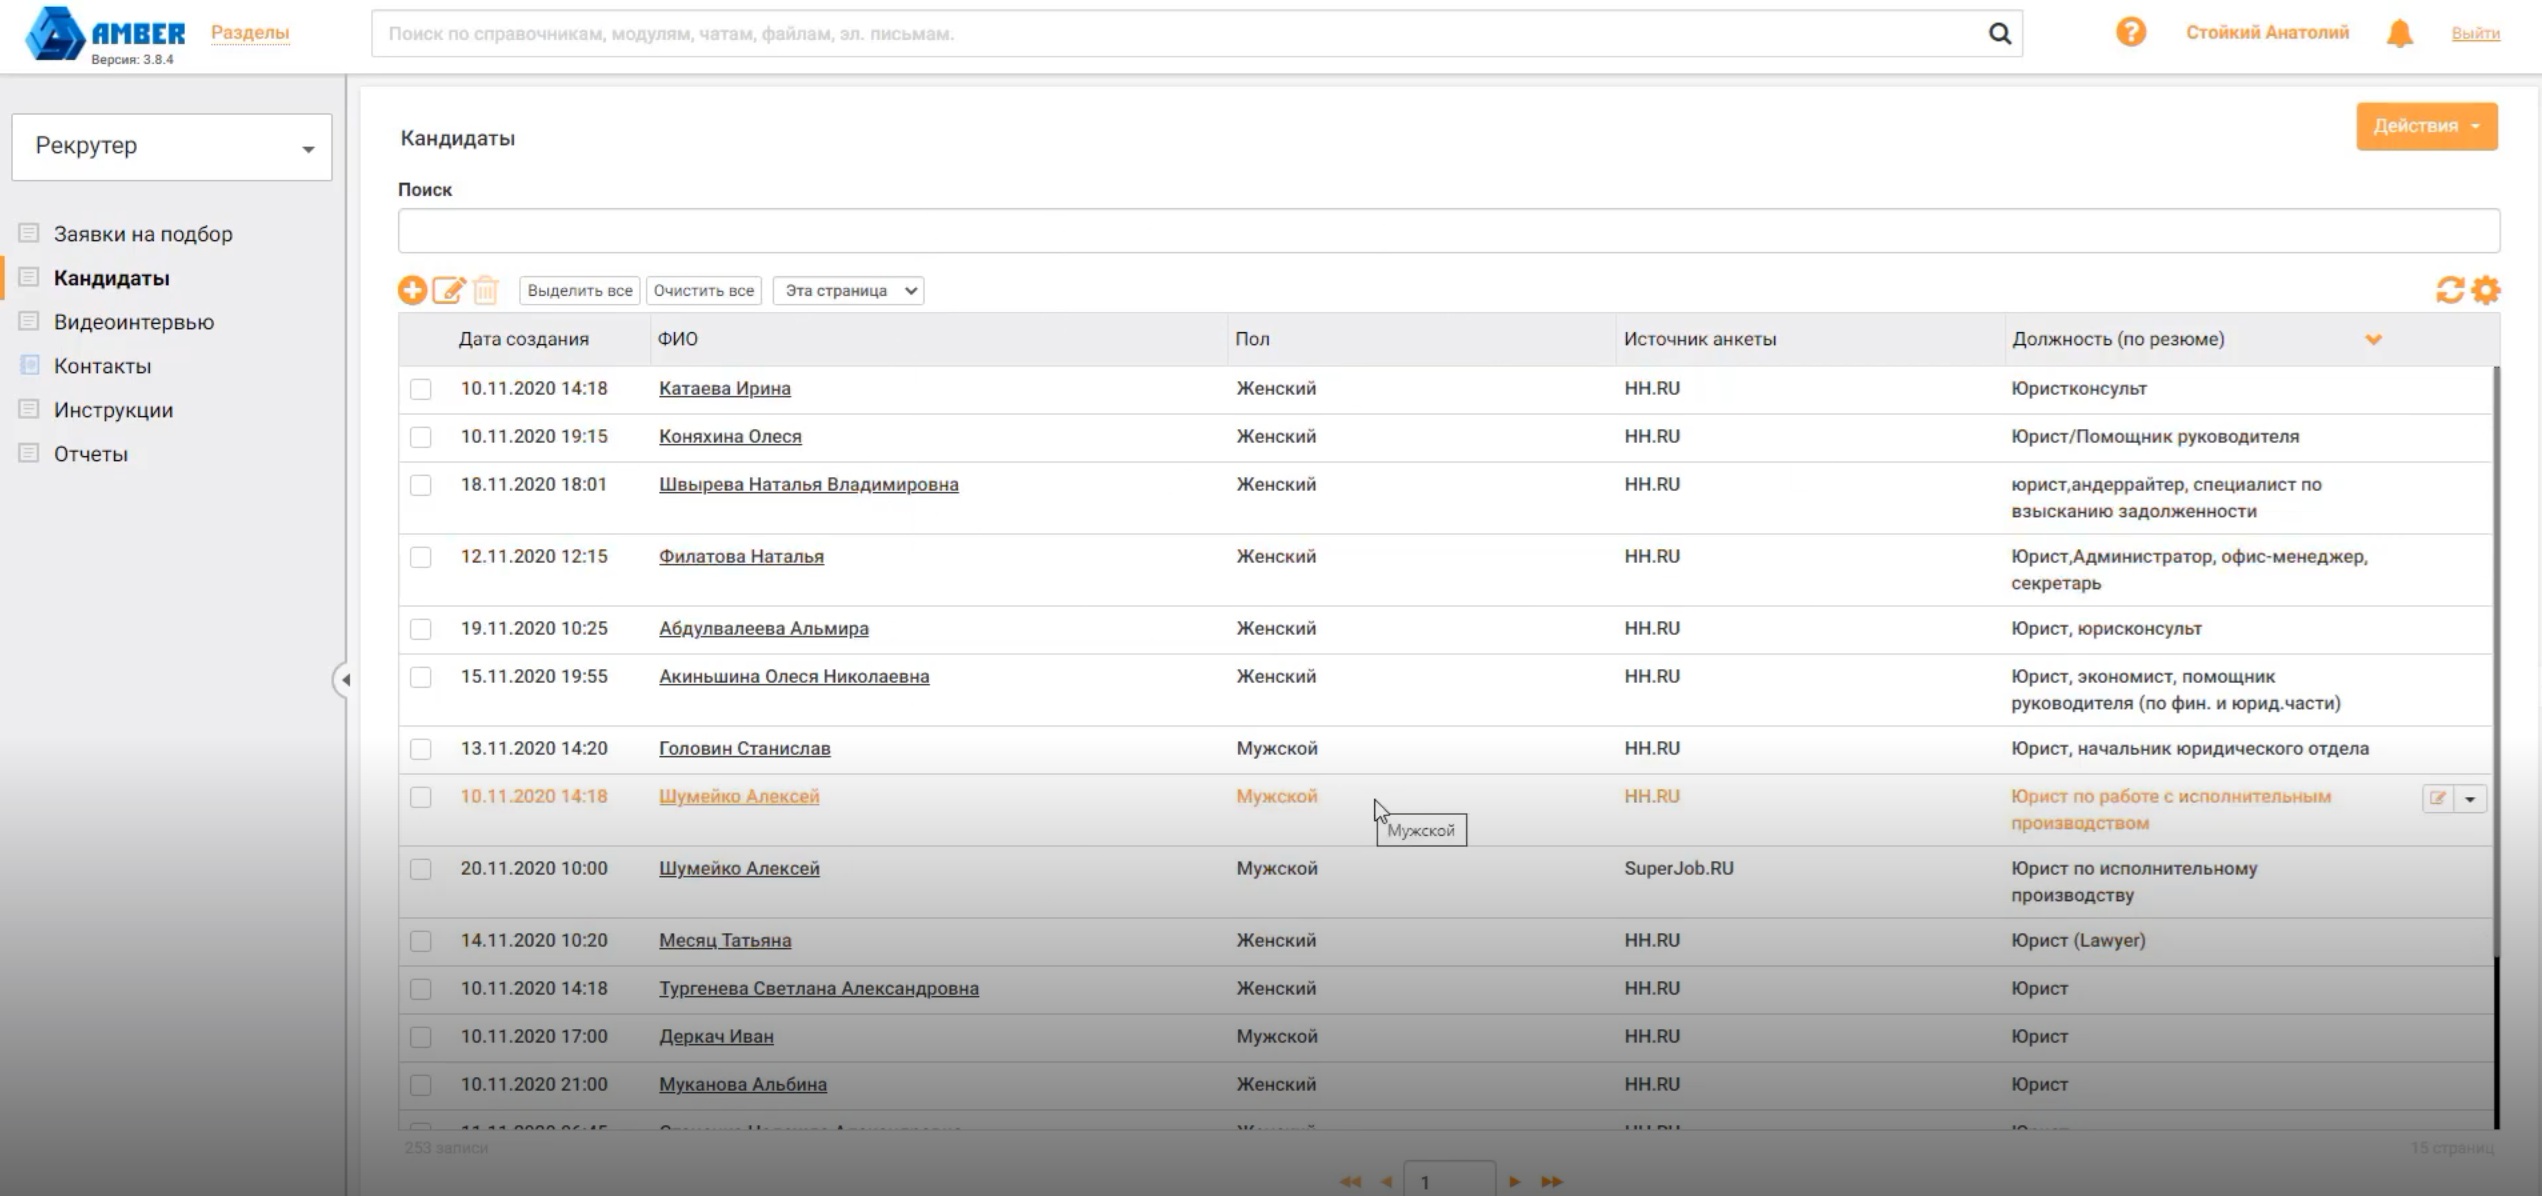
Task: Open the Разделы sections menu
Action: pos(250,33)
